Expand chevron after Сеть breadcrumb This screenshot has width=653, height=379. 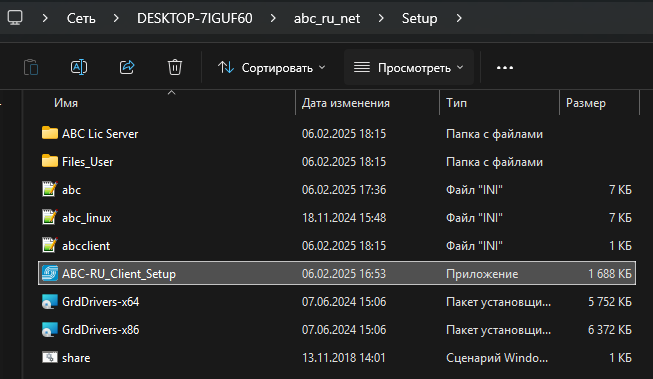(x=116, y=18)
